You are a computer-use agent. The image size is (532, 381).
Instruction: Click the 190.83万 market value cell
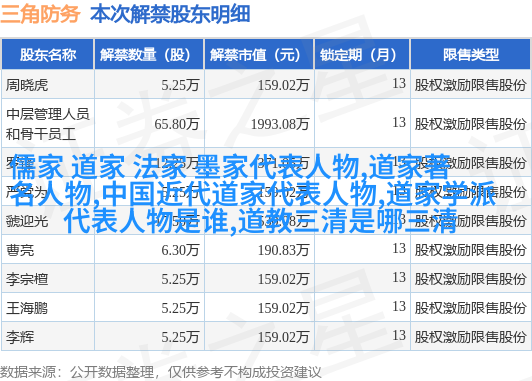click(x=283, y=250)
